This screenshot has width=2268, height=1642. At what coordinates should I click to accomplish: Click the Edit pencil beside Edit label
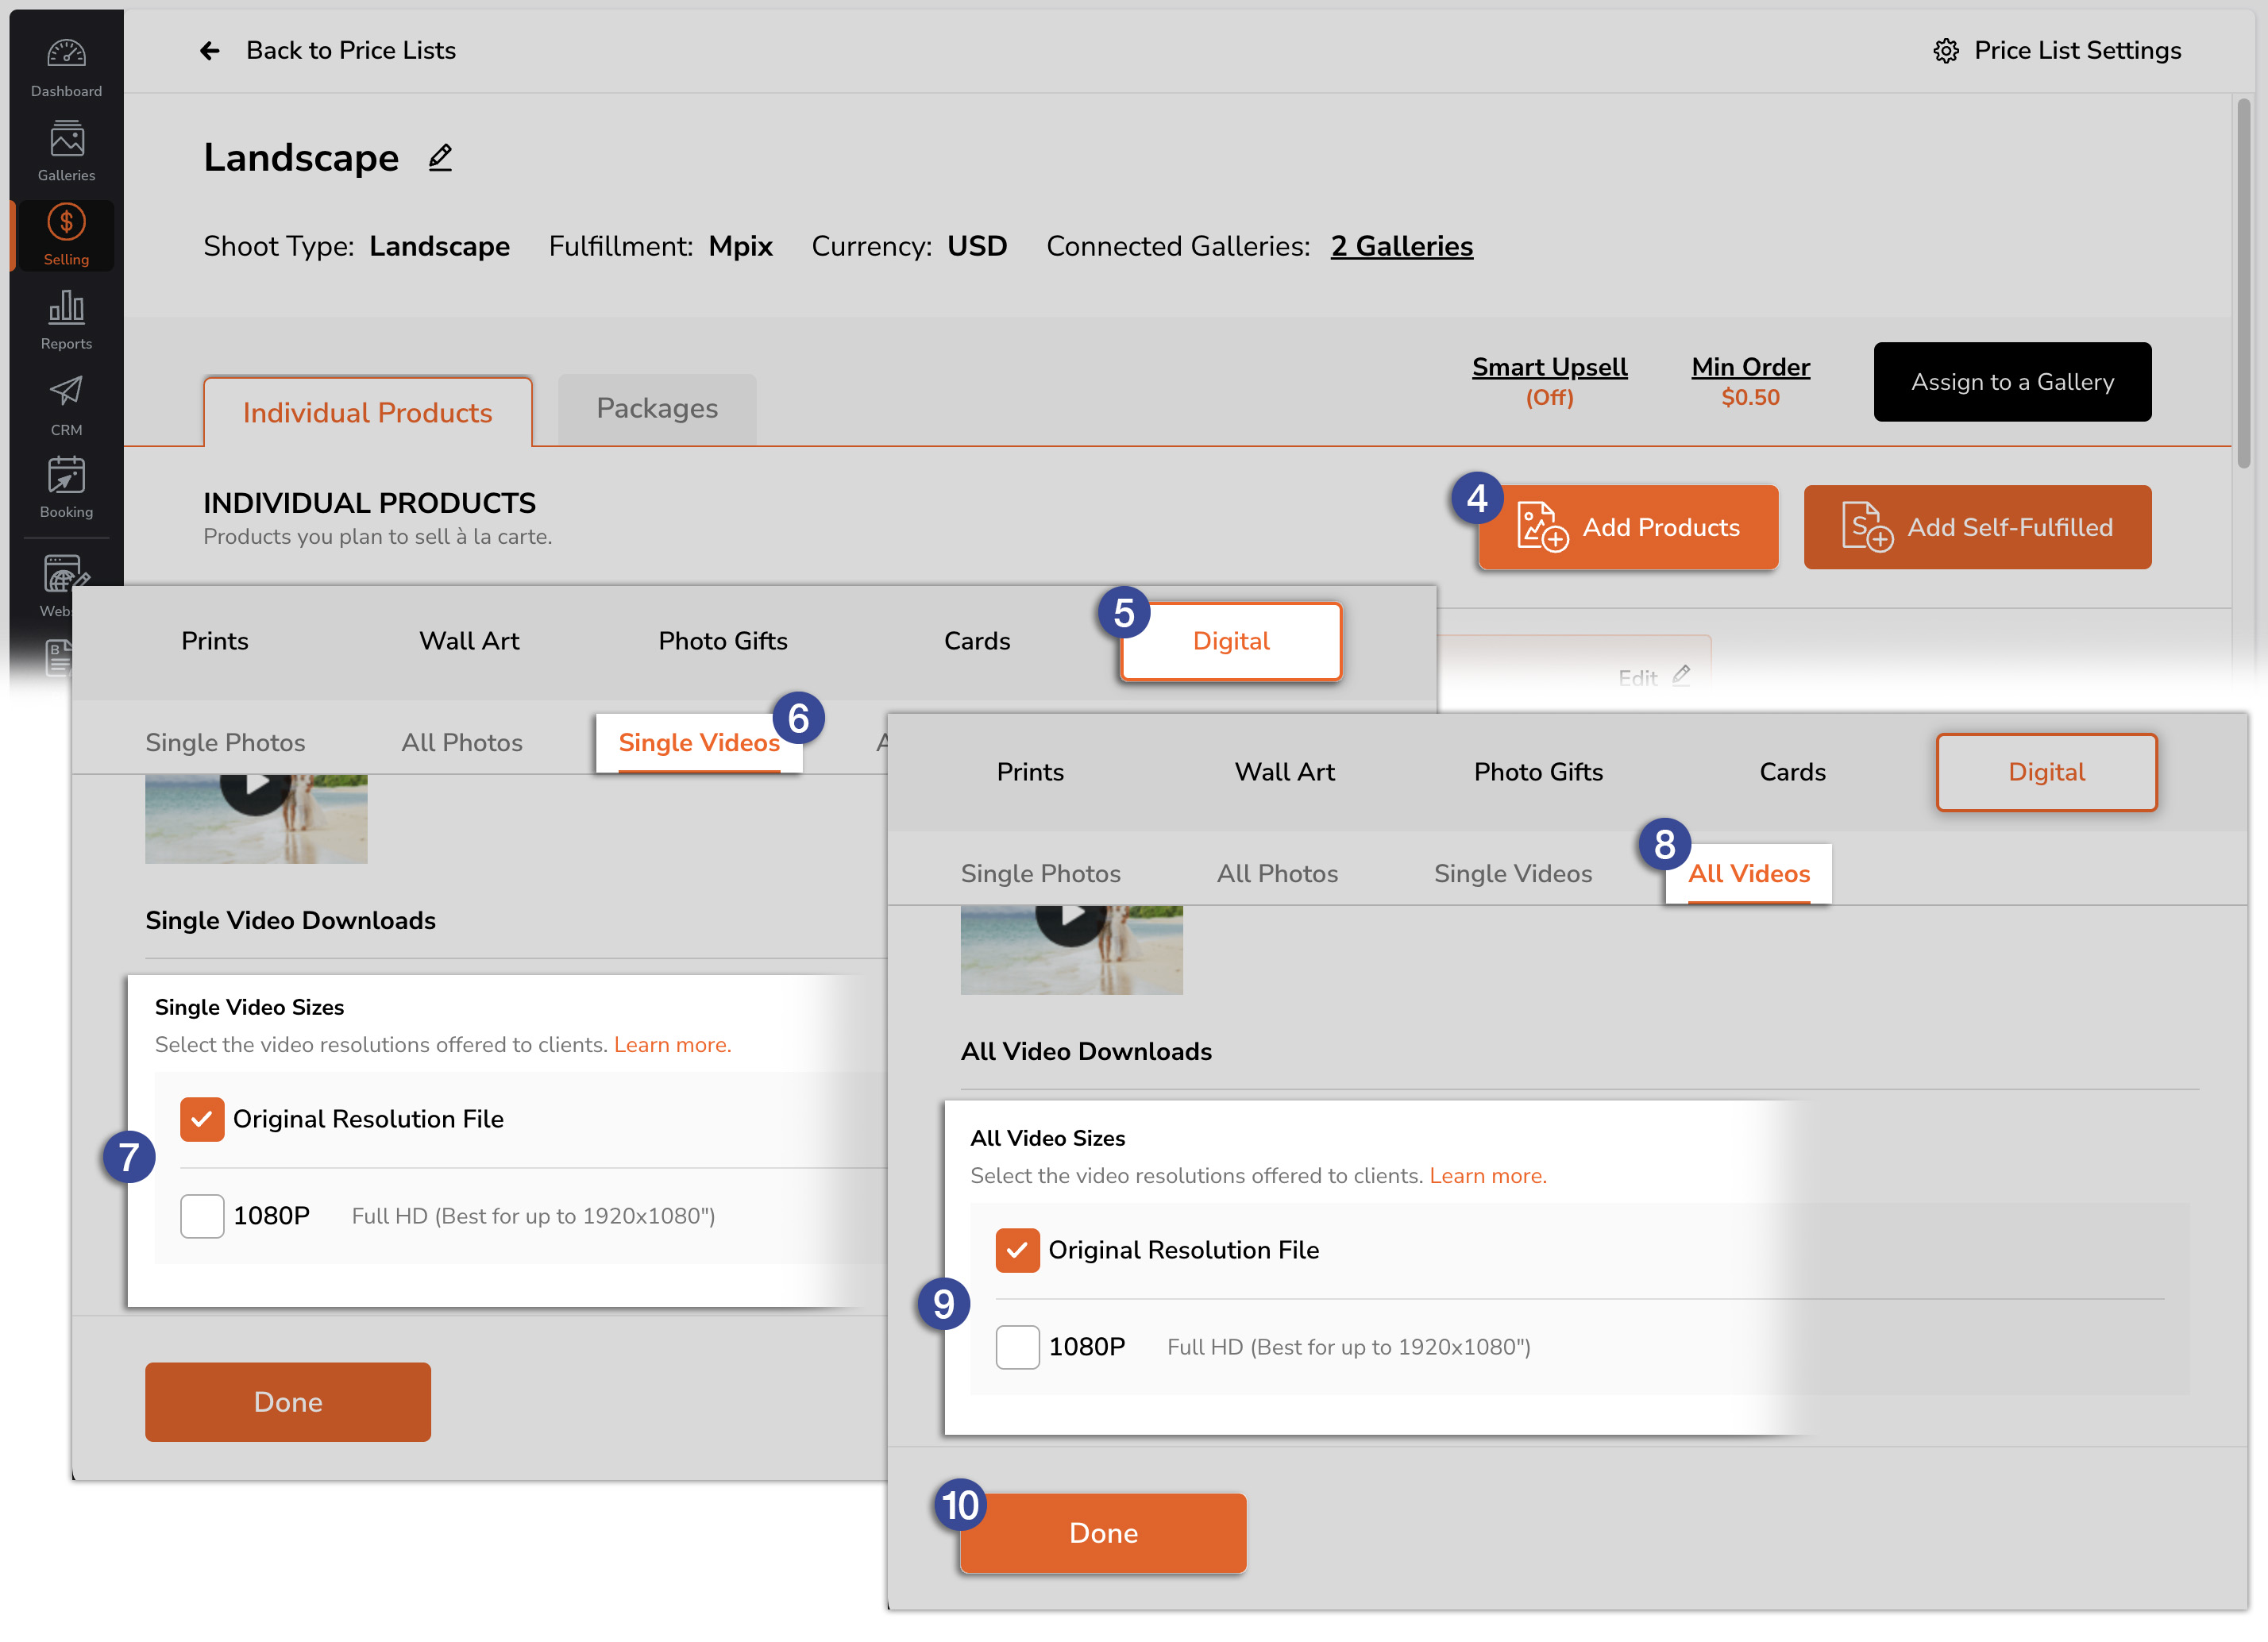(1682, 675)
